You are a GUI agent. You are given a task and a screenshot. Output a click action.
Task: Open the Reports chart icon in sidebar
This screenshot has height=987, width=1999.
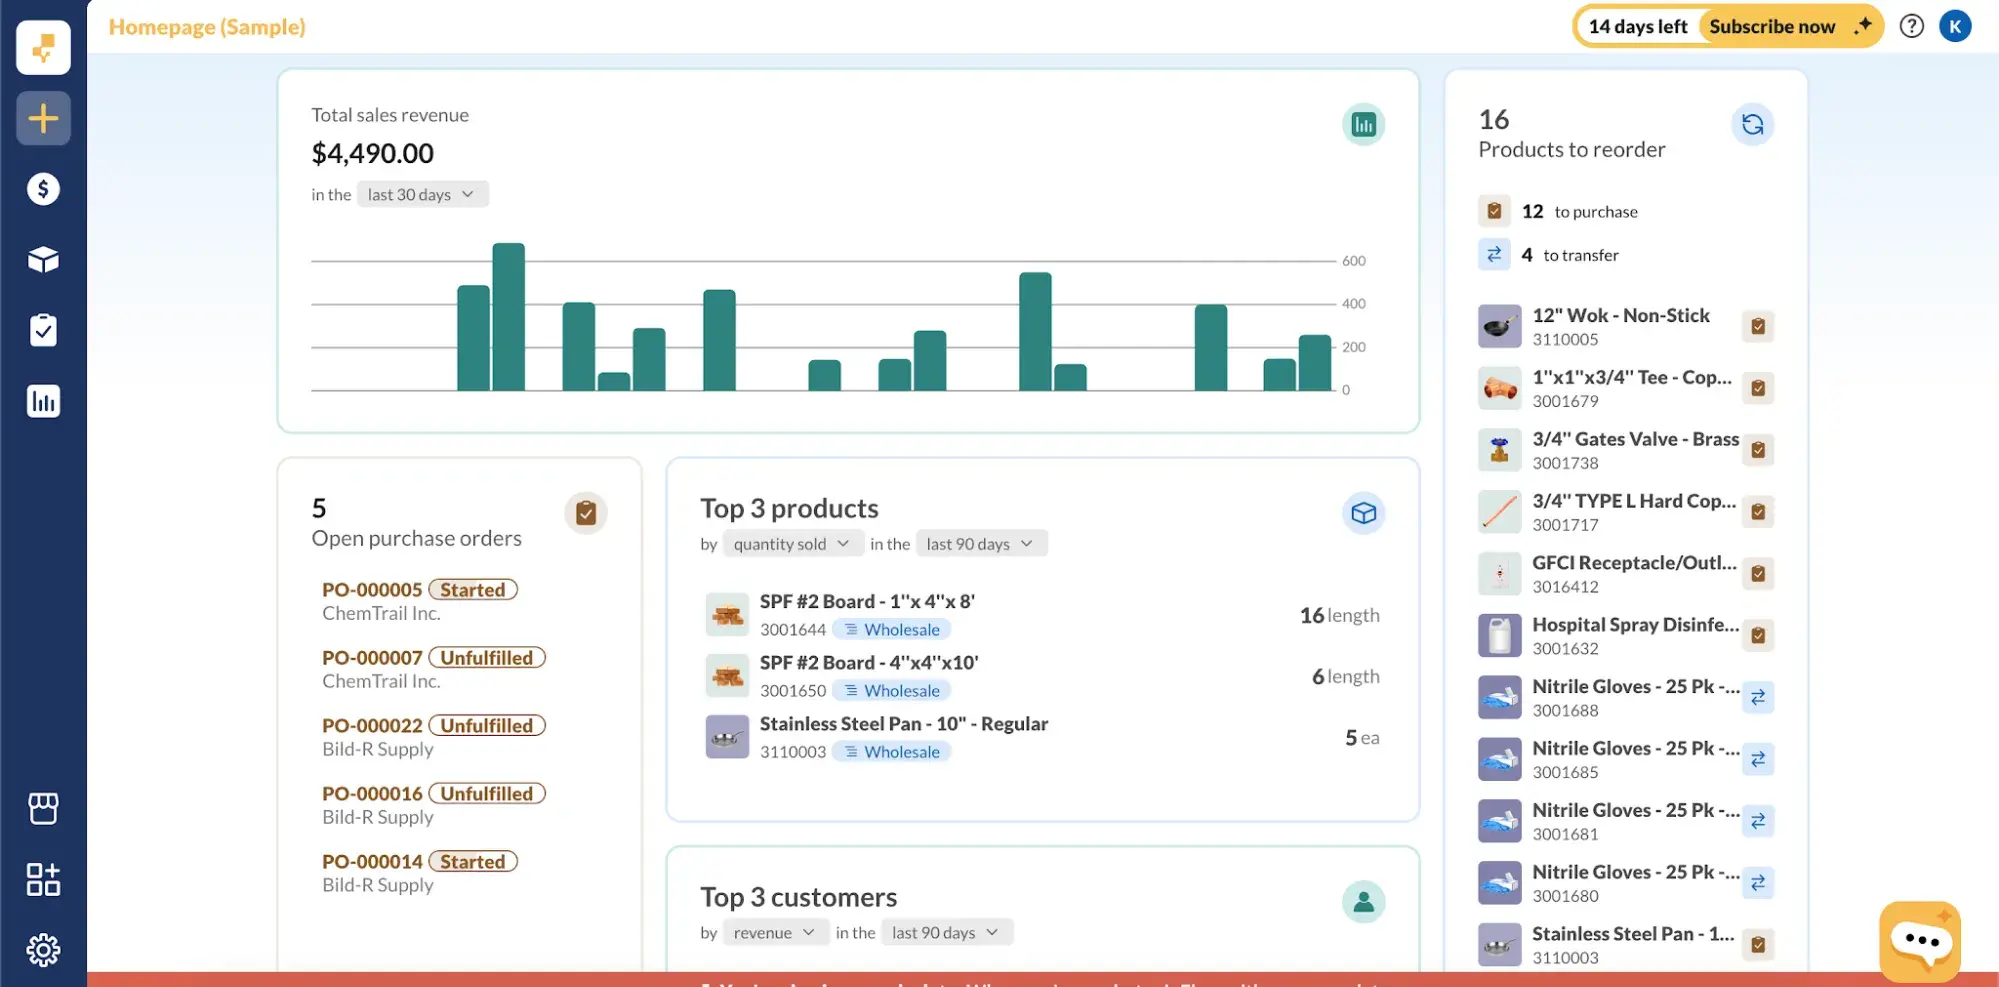[43, 401]
